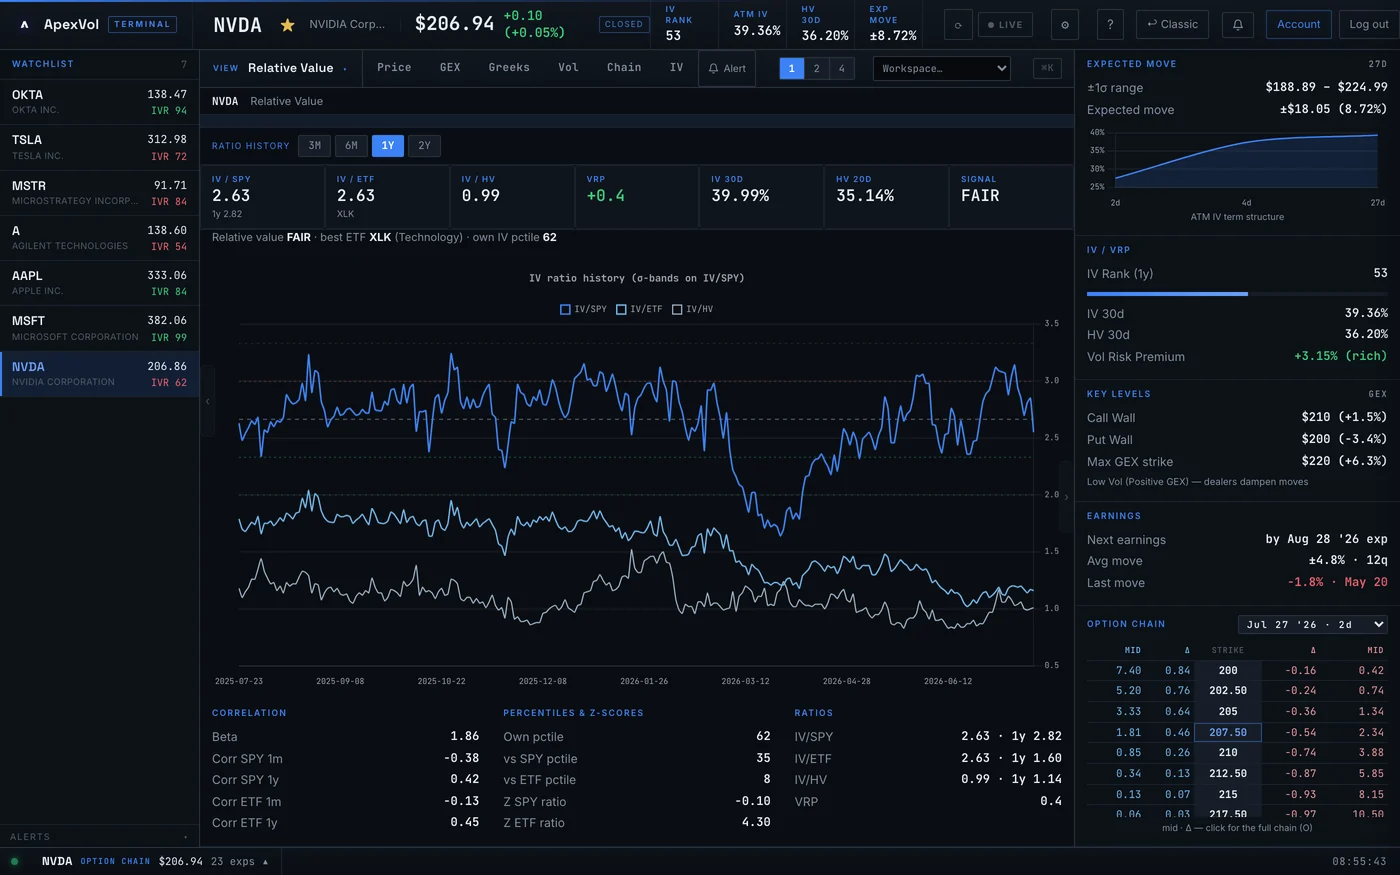Open option chain expiry dropdown Jul 27
This screenshot has height=875, width=1400.
tap(1313, 624)
